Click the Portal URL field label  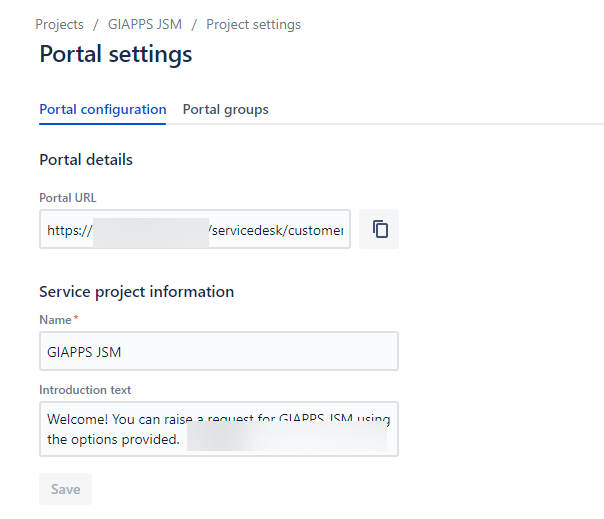pos(68,198)
